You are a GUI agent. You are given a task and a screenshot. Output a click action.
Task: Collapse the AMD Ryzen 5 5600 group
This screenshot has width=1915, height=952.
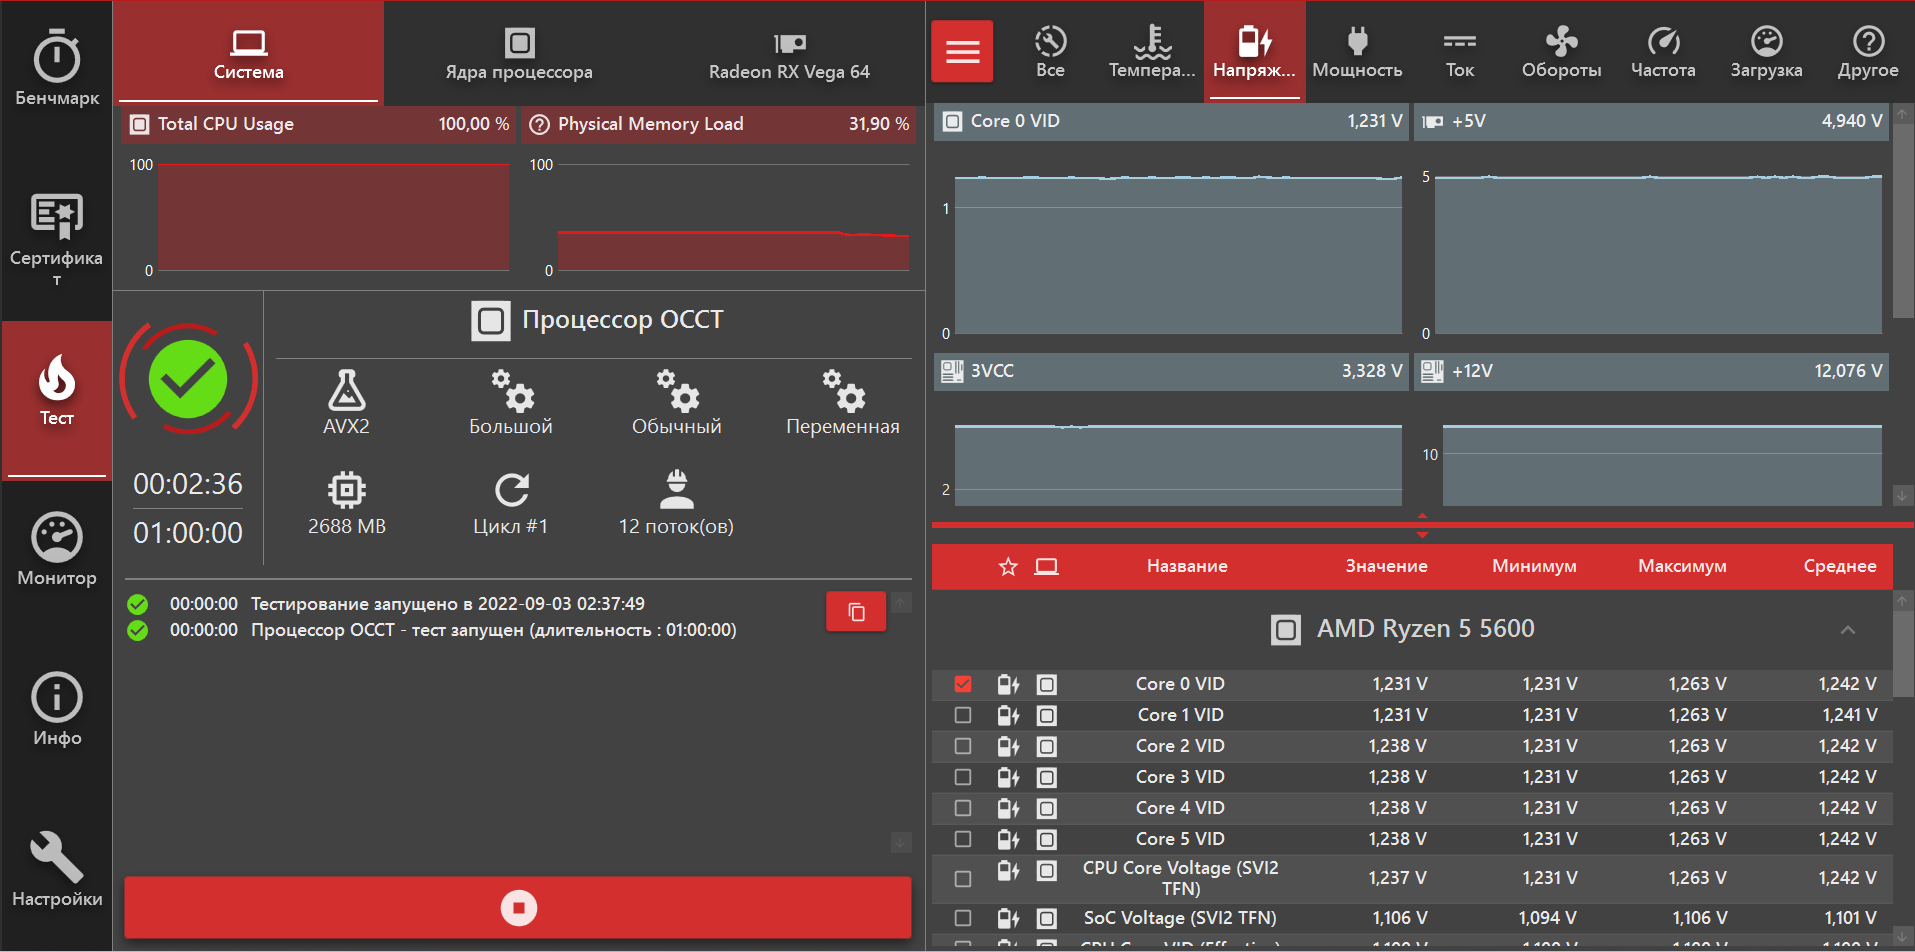click(x=1848, y=630)
